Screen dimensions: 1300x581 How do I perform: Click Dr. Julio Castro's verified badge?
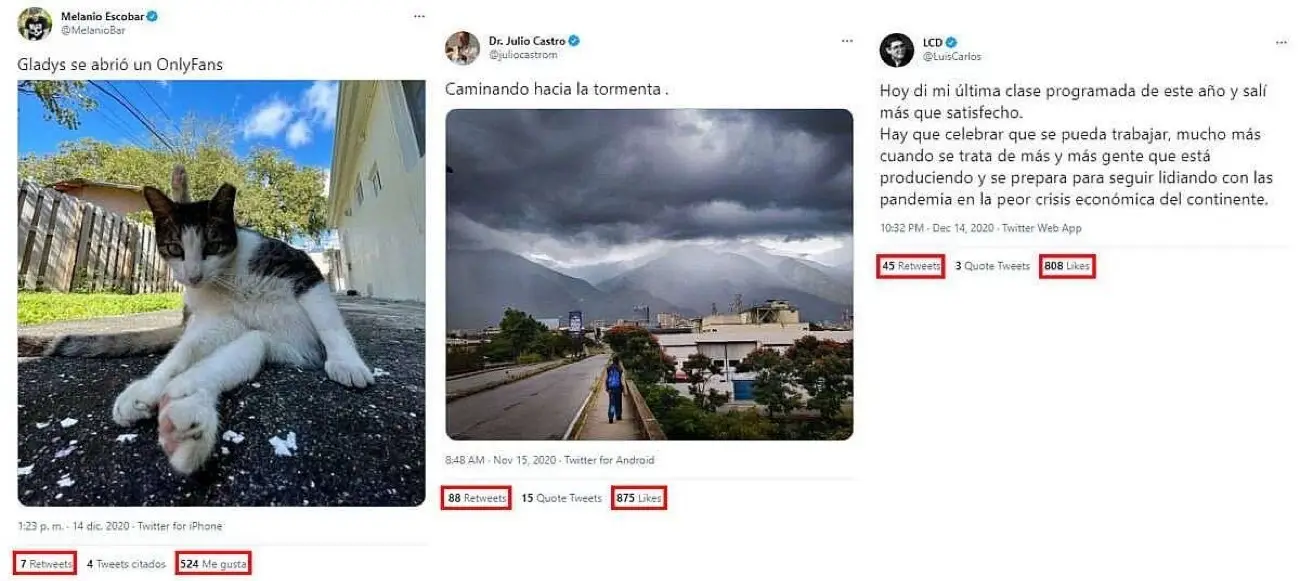(575, 41)
